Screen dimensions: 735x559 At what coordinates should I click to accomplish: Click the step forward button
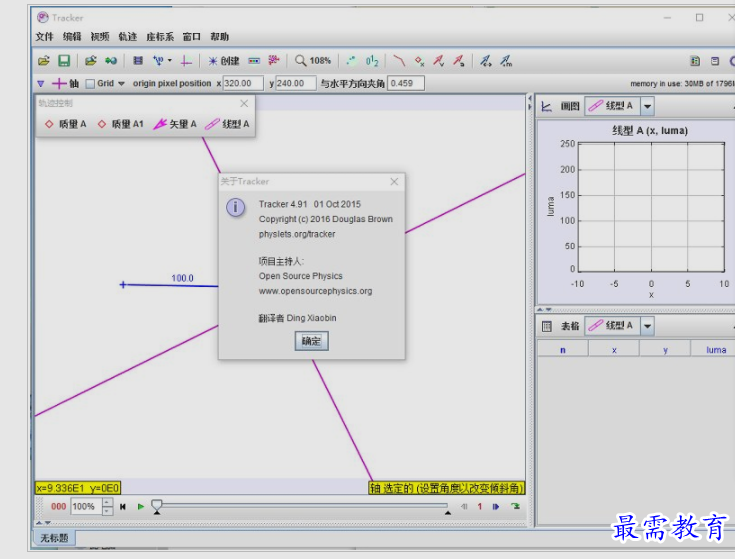(495, 506)
